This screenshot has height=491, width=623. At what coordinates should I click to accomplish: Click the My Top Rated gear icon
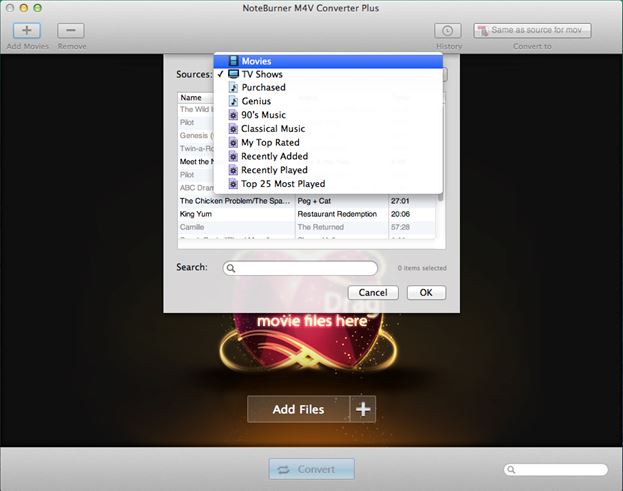click(x=233, y=143)
